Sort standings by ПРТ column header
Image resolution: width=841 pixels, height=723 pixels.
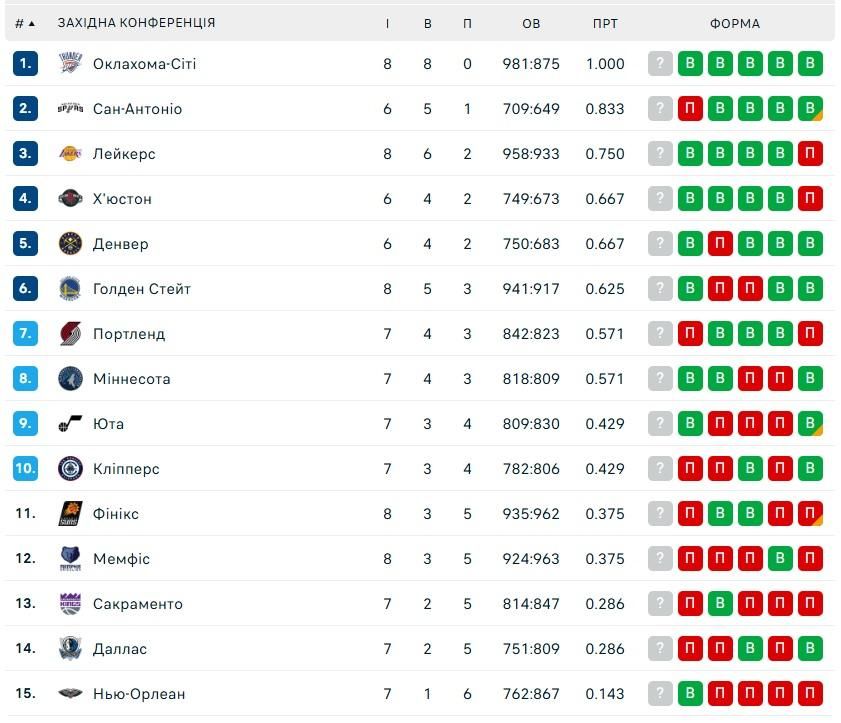click(x=605, y=24)
